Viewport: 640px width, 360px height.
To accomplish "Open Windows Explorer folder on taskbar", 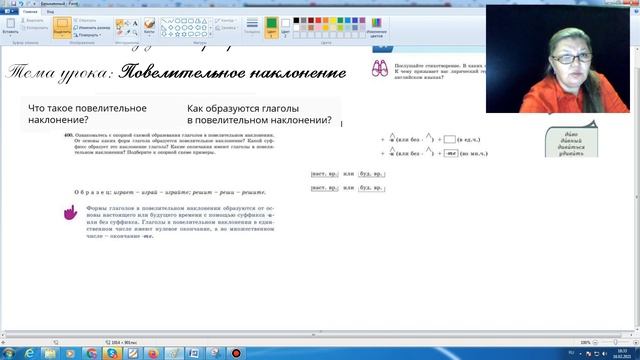I will click(50, 353).
